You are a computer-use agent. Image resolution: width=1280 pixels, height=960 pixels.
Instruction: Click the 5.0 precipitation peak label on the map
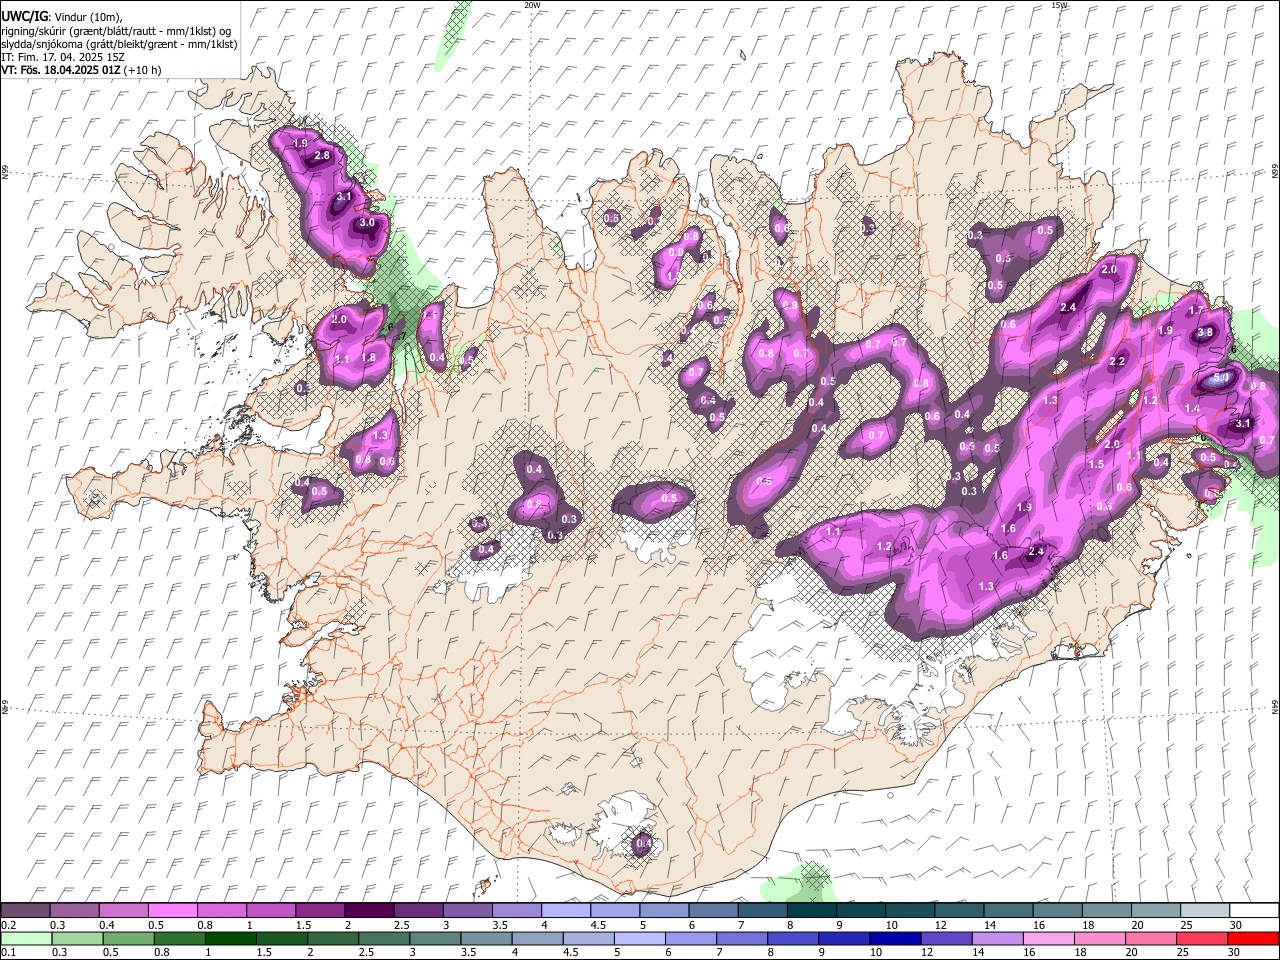click(1220, 379)
